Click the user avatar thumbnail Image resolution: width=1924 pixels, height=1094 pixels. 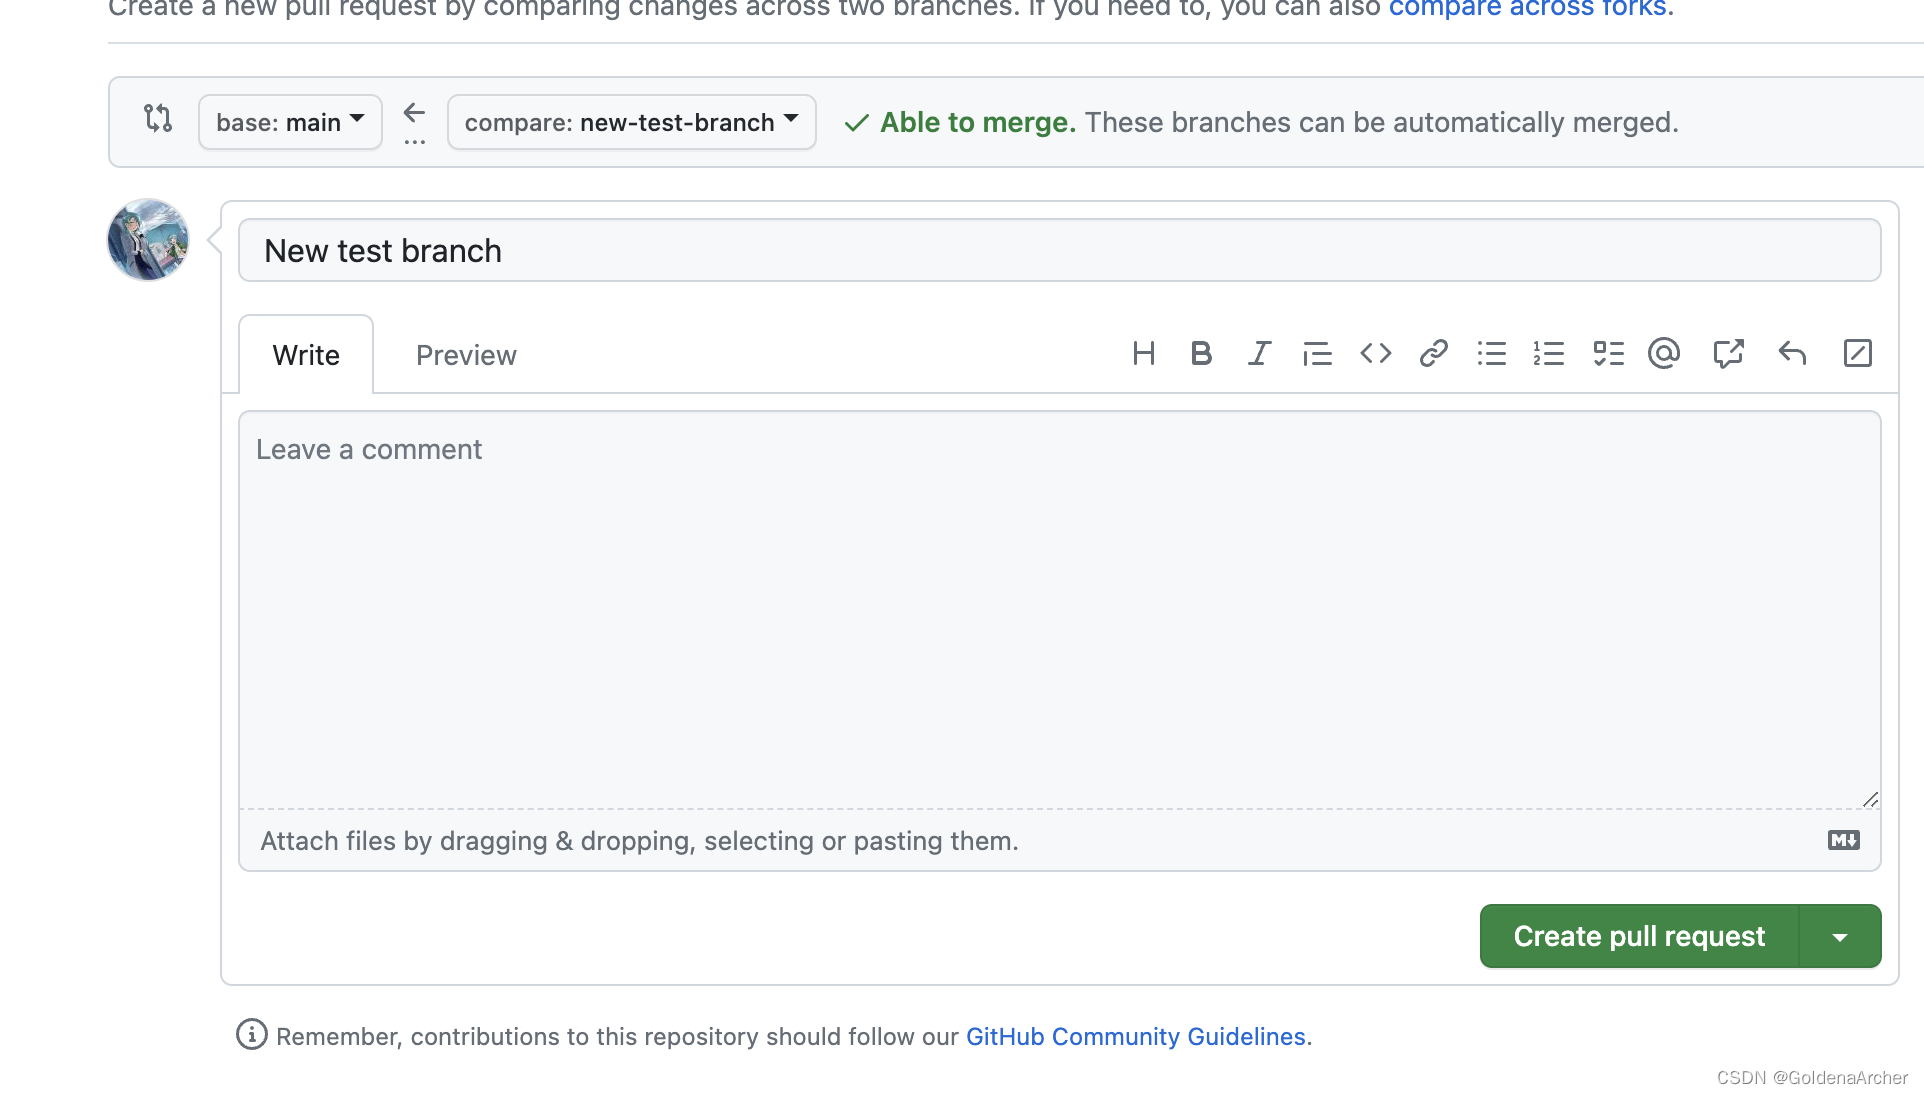[148, 240]
